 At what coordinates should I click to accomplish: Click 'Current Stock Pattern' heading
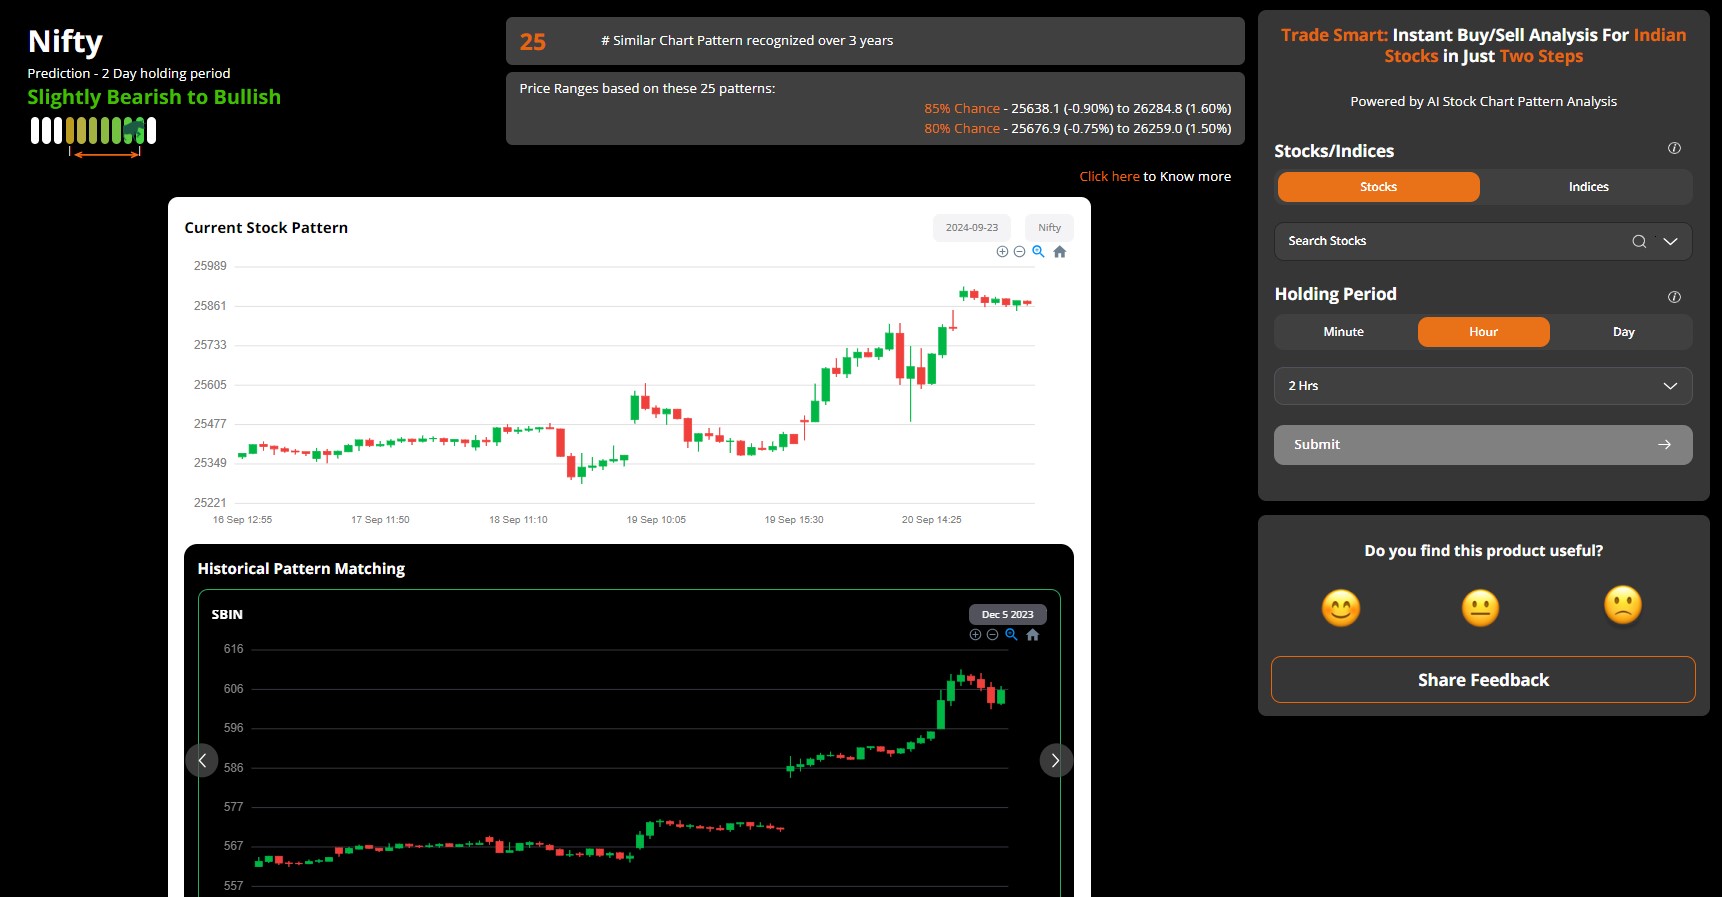[x=266, y=227]
